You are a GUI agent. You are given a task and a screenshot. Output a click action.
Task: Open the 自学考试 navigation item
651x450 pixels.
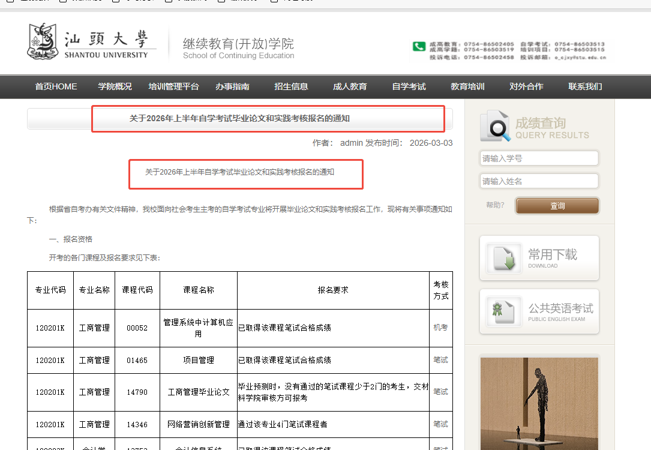[x=408, y=87]
